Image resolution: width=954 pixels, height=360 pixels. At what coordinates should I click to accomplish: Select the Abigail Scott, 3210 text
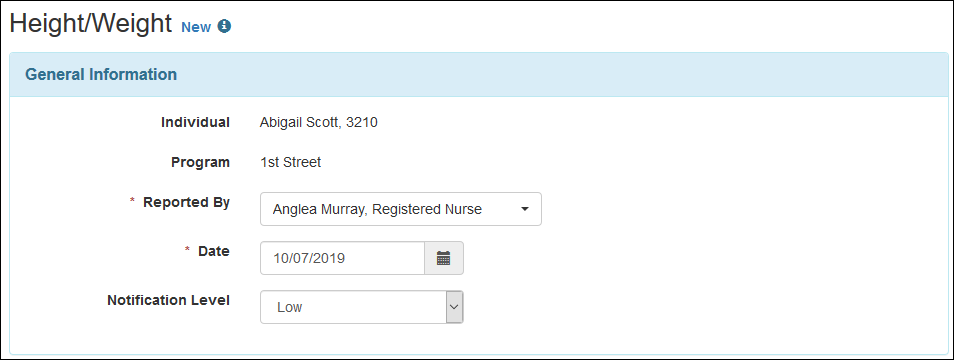click(319, 123)
